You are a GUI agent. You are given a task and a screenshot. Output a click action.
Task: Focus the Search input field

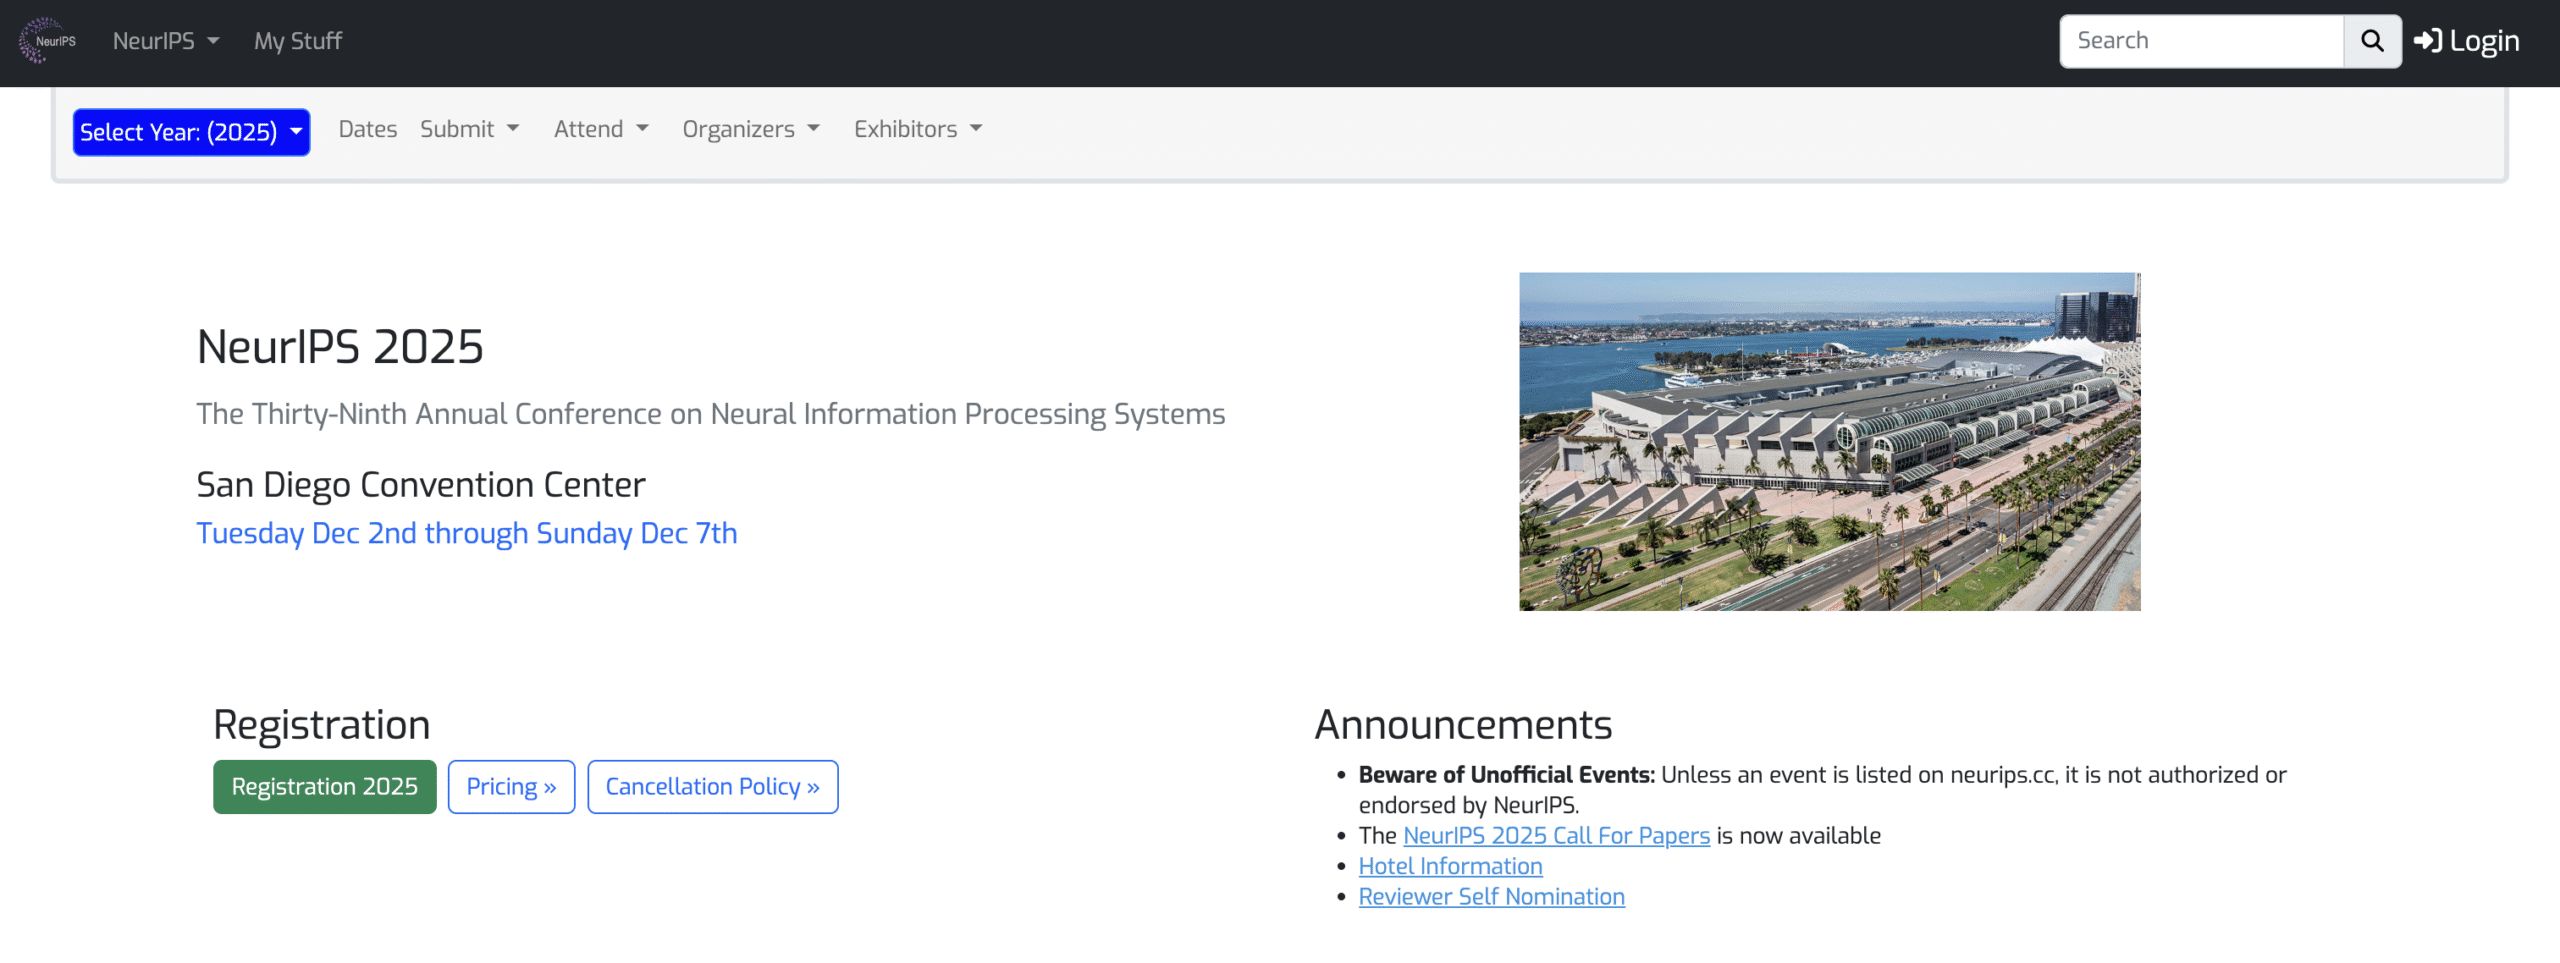pos(2201,41)
